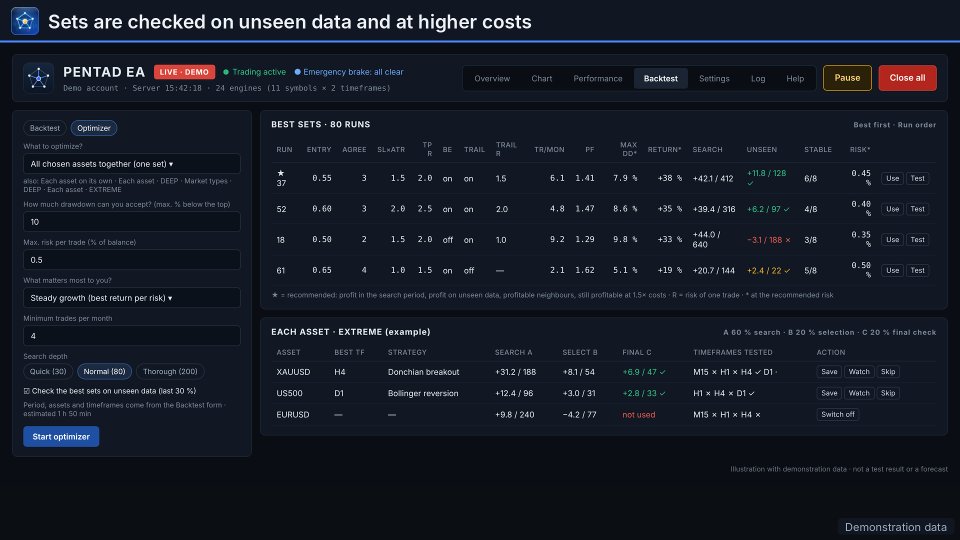Click the UNSEEN column header

pyautogui.click(x=762, y=149)
